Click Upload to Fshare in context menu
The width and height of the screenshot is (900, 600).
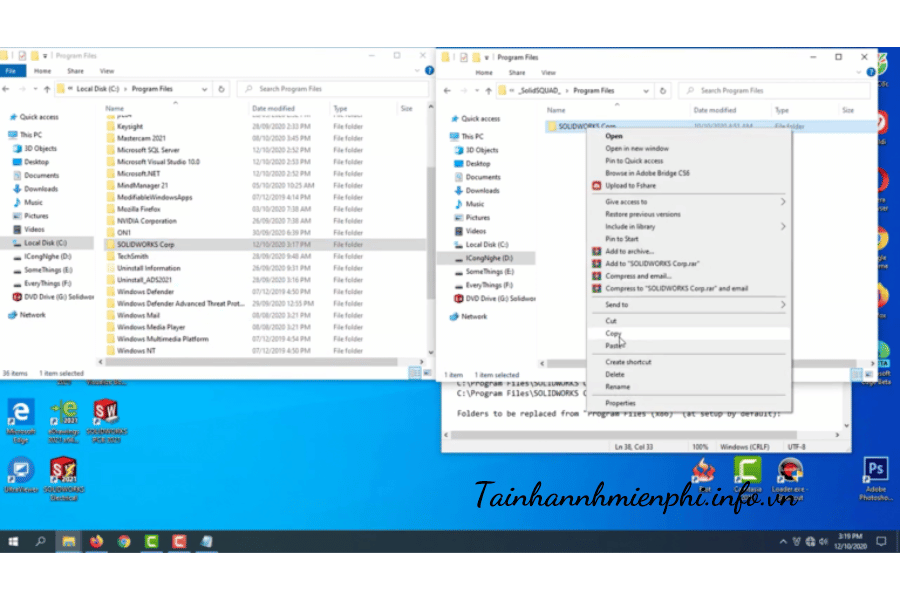(x=633, y=185)
